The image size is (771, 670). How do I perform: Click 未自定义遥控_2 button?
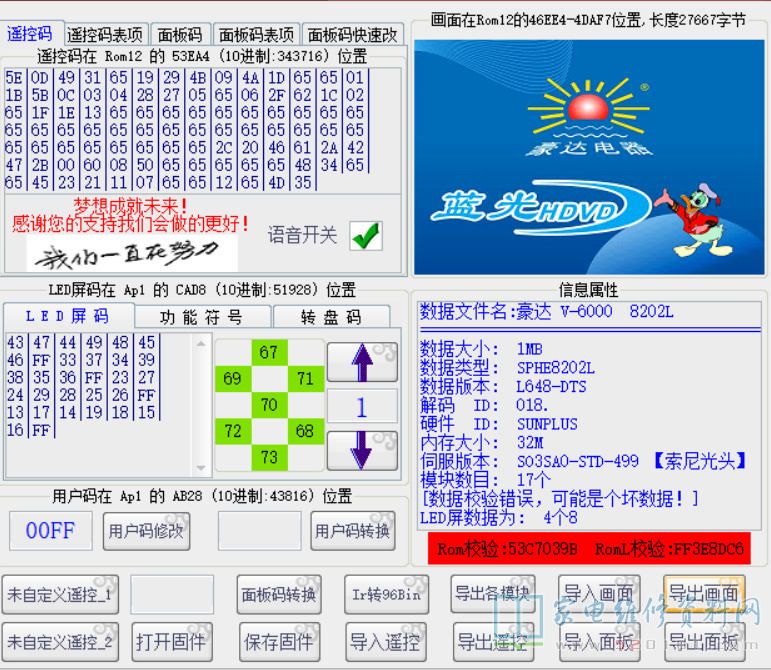60,642
